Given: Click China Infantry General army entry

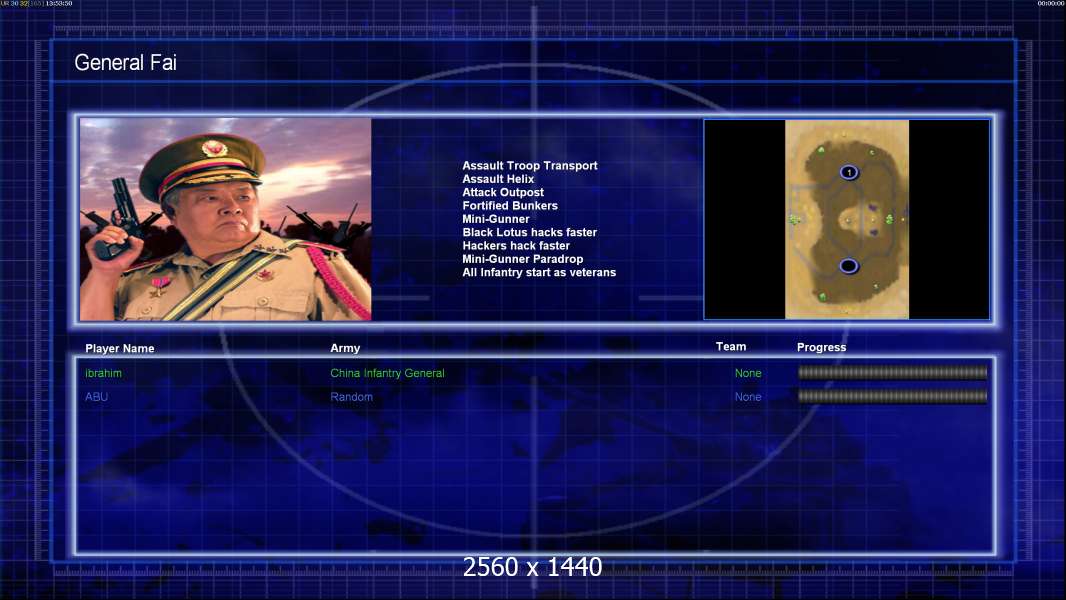Looking at the screenshot, I should point(388,373).
